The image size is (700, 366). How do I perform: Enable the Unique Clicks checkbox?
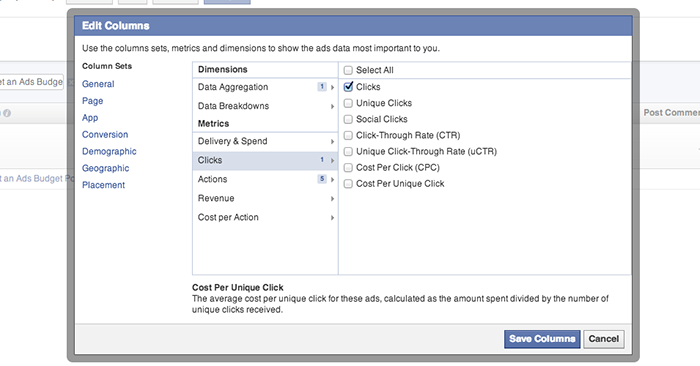[348, 103]
